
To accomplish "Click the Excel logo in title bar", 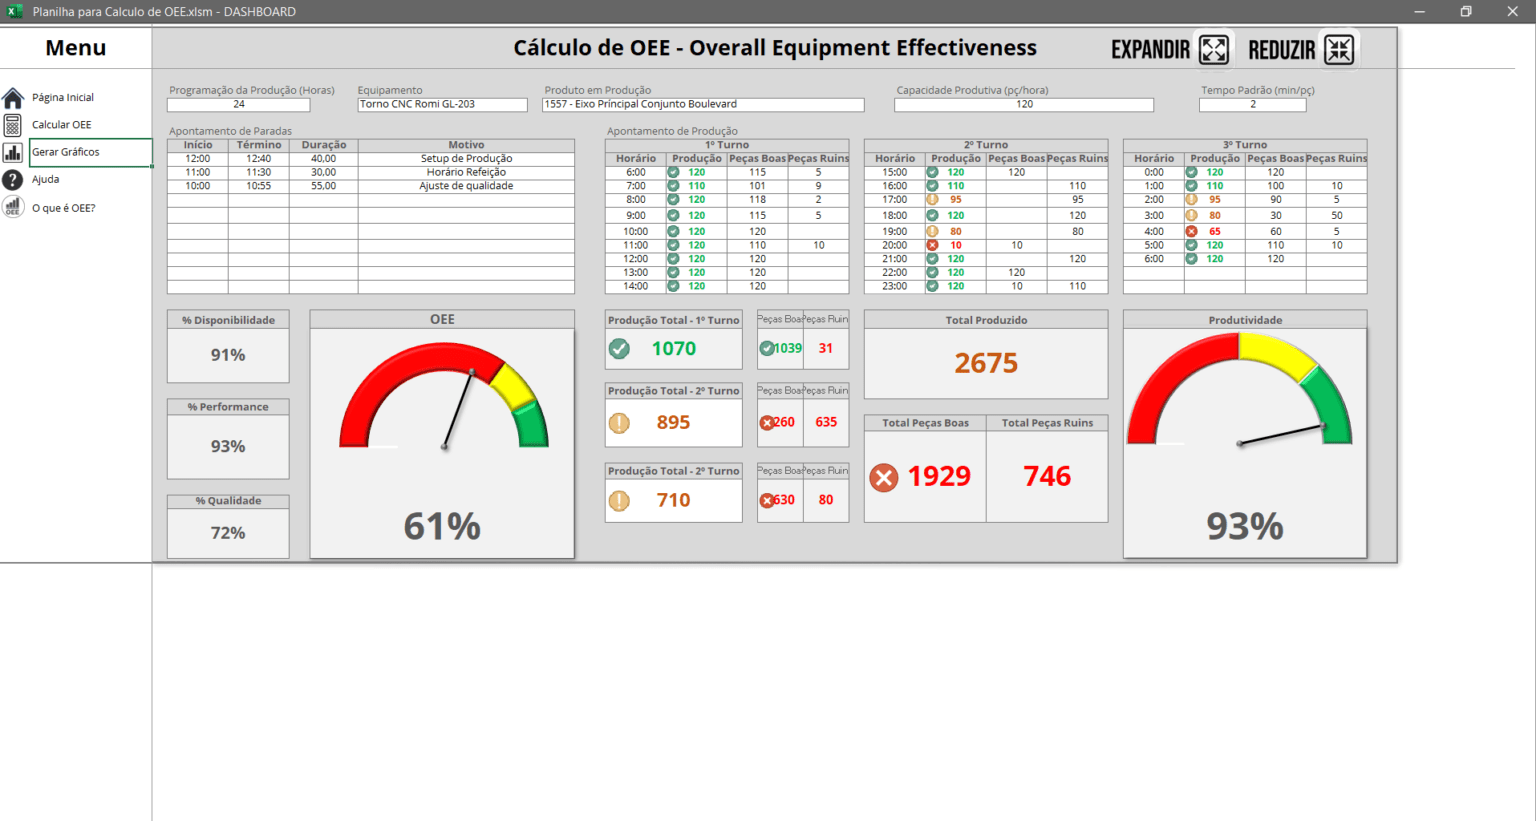I will pyautogui.click(x=15, y=11).
